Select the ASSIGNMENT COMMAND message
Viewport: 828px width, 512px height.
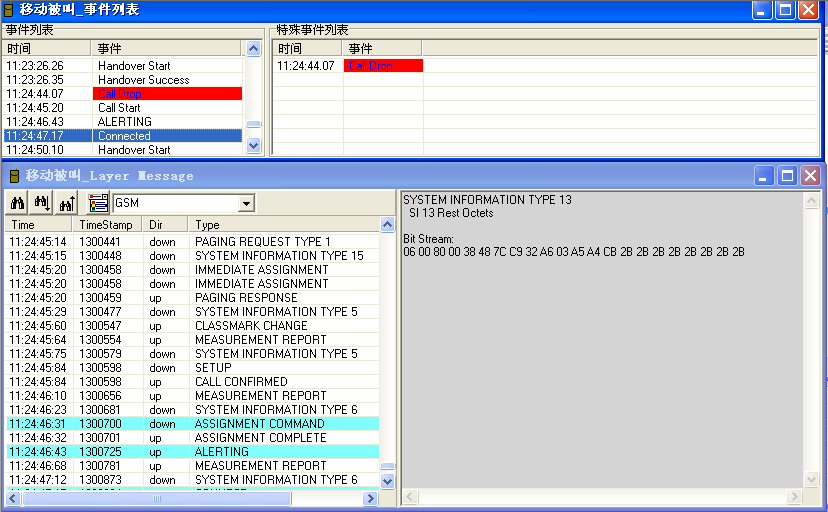pos(193,424)
